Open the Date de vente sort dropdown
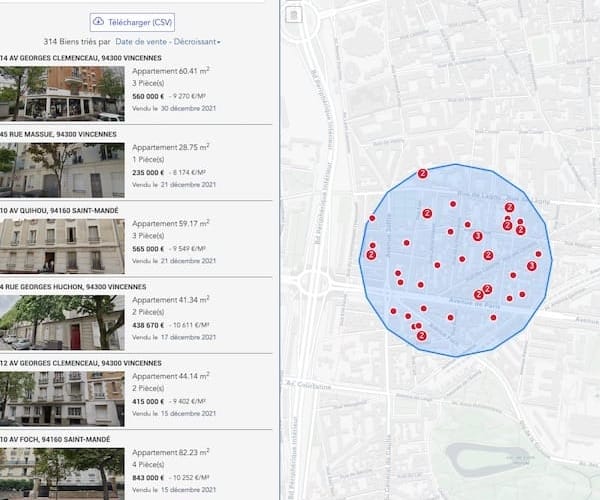The image size is (600, 500). 168,42
